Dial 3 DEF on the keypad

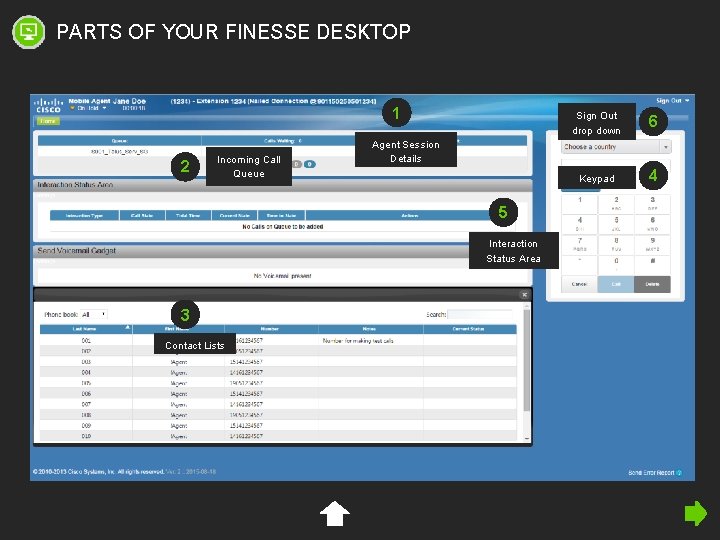pyautogui.click(x=652, y=204)
